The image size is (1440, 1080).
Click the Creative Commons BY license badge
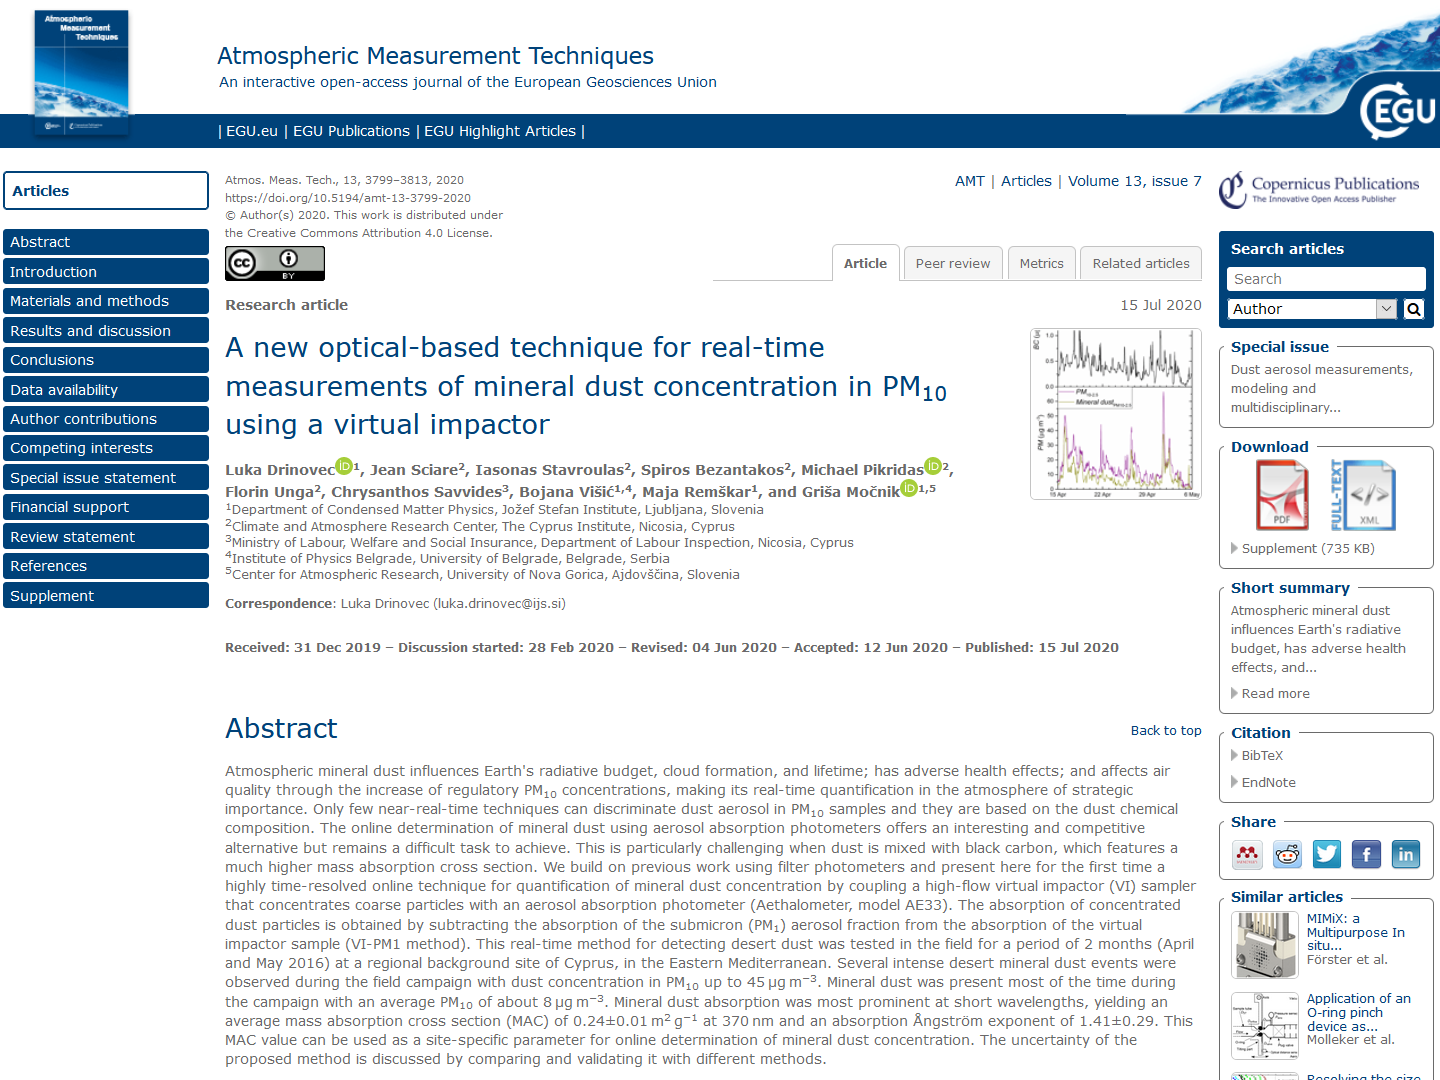coord(274,263)
